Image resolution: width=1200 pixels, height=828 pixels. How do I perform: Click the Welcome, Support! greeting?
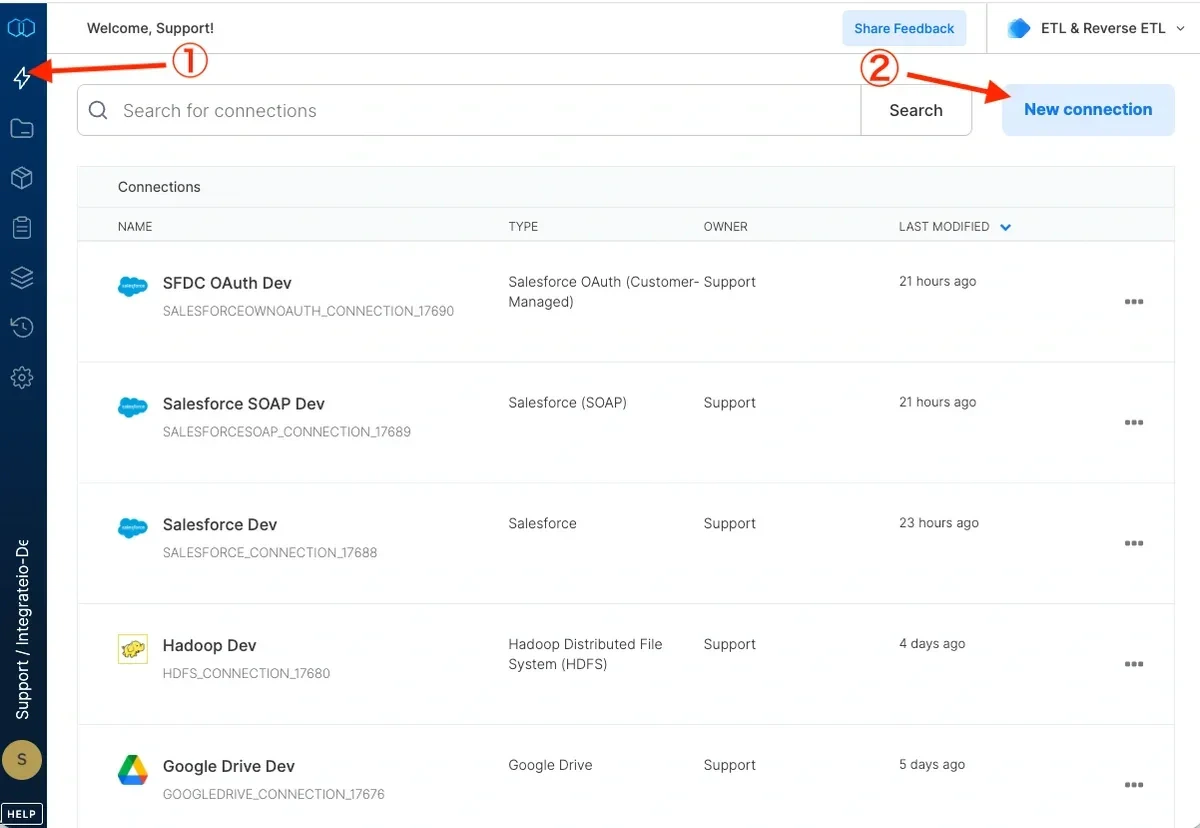click(x=150, y=29)
